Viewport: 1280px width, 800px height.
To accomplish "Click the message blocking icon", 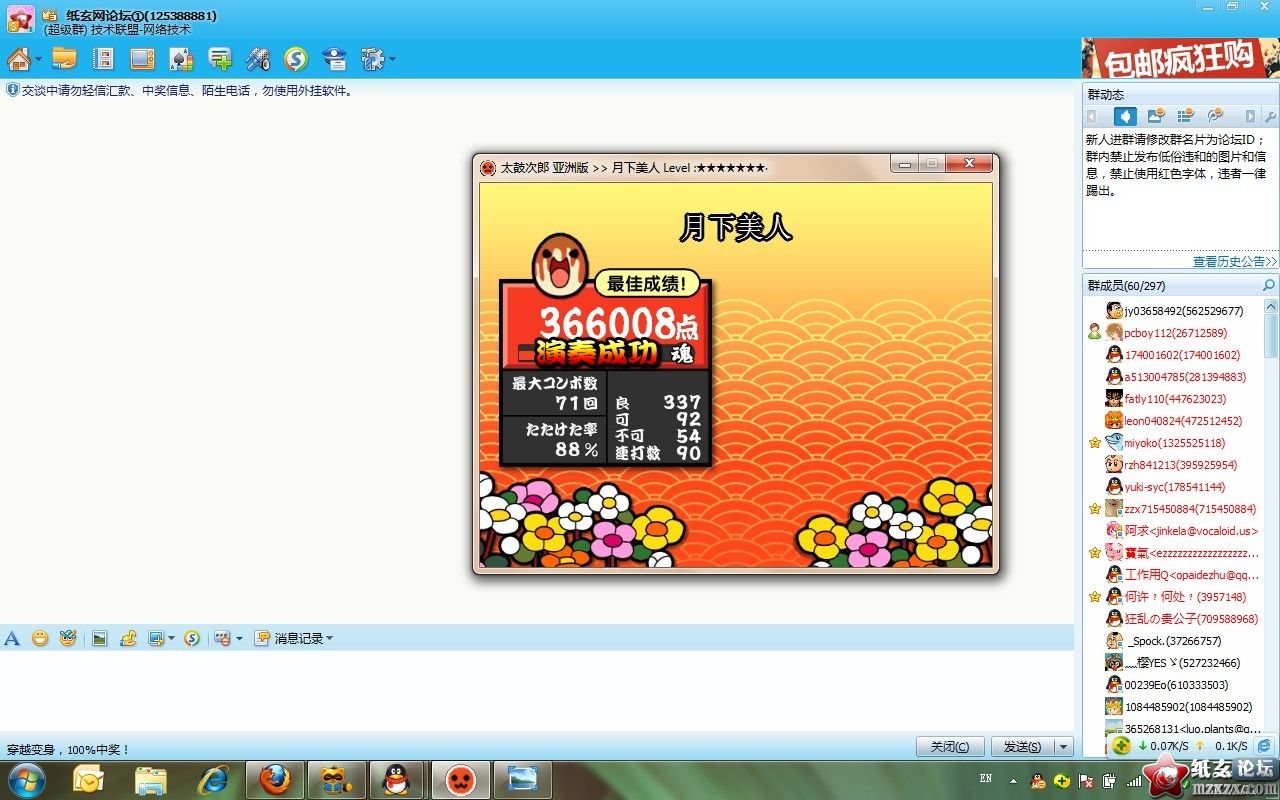I will [222, 638].
